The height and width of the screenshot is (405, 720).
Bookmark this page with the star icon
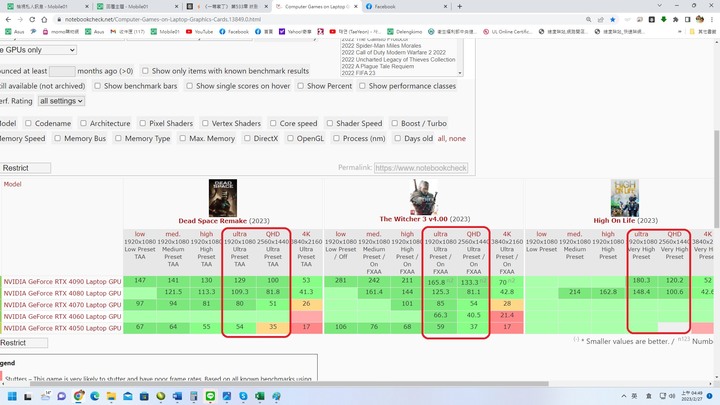613,19
